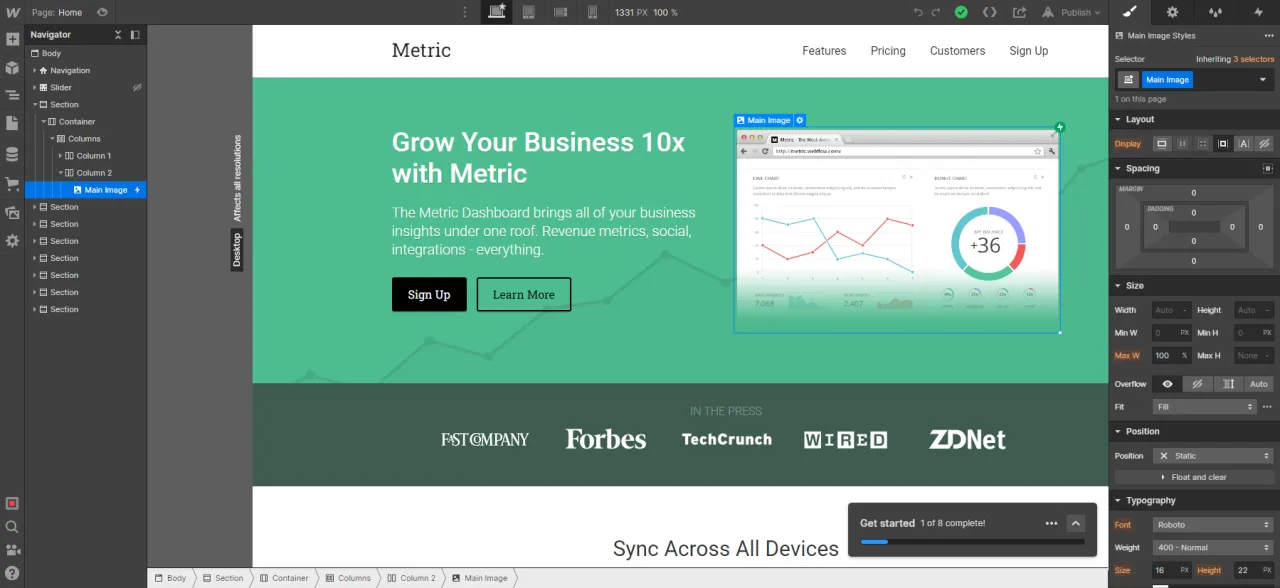Open the Assets panel
The width and height of the screenshot is (1280, 588).
(x=12, y=213)
